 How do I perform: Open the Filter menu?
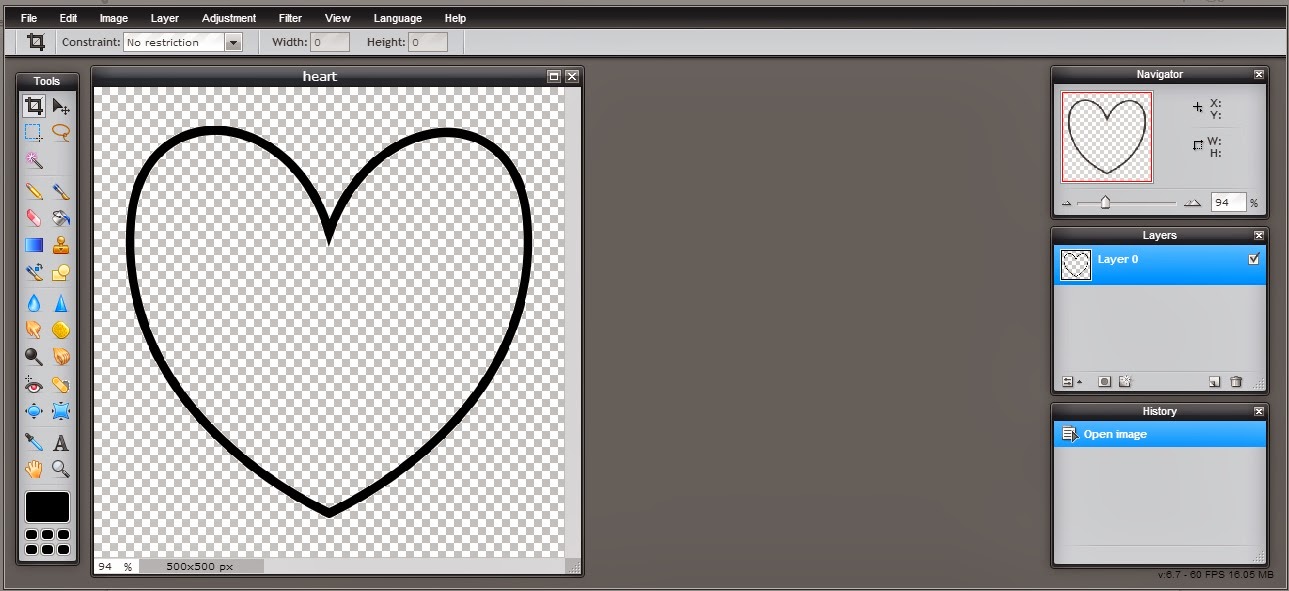tap(290, 18)
